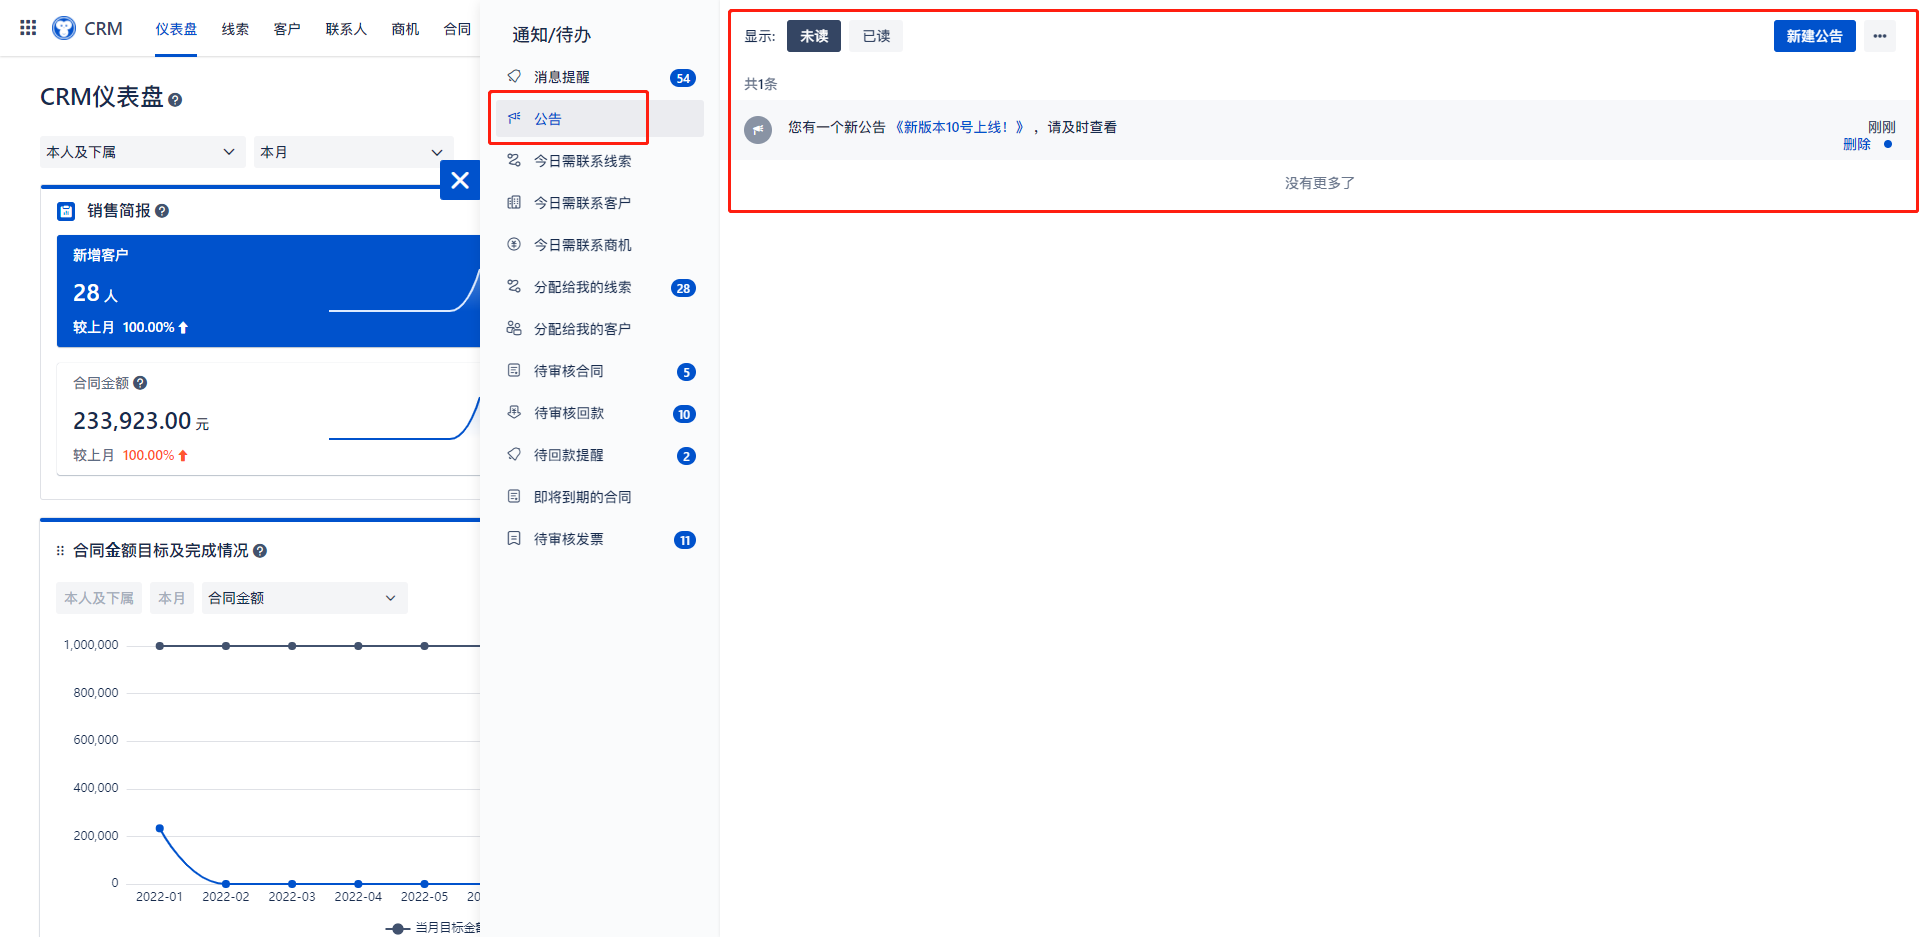Switch to the 商机 tab

pos(405,29)
